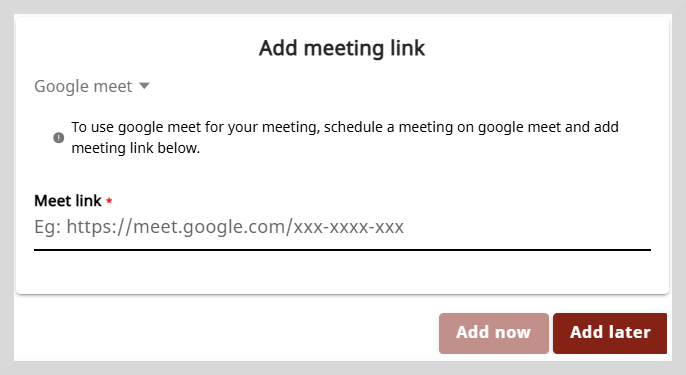The image size is (686, 375).
Task: Focus the Meet link input field
Action: [x=343, y=227]
